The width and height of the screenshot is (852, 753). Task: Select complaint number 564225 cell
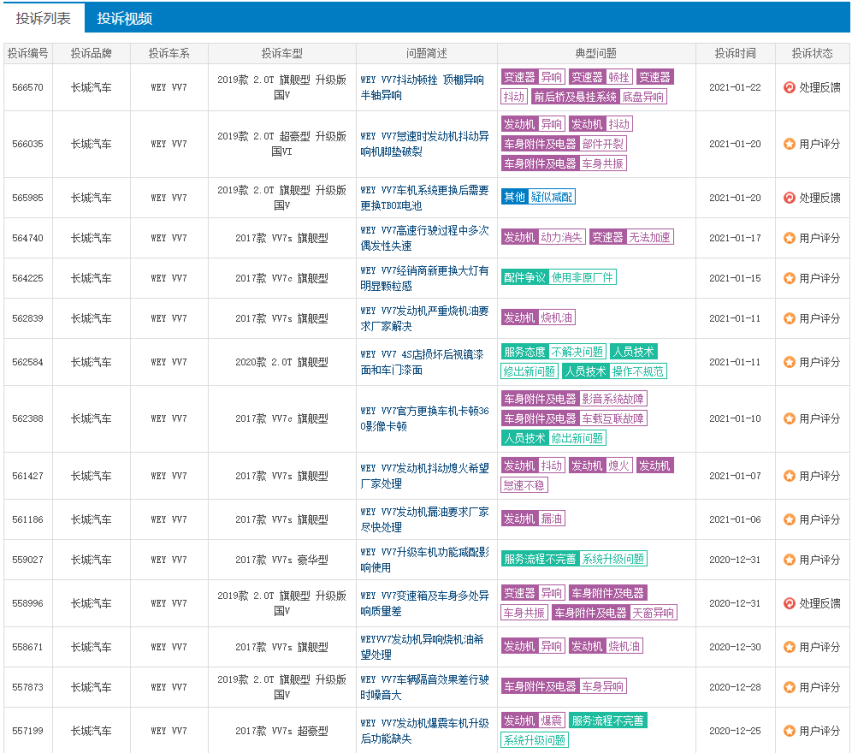click(28, 278)
